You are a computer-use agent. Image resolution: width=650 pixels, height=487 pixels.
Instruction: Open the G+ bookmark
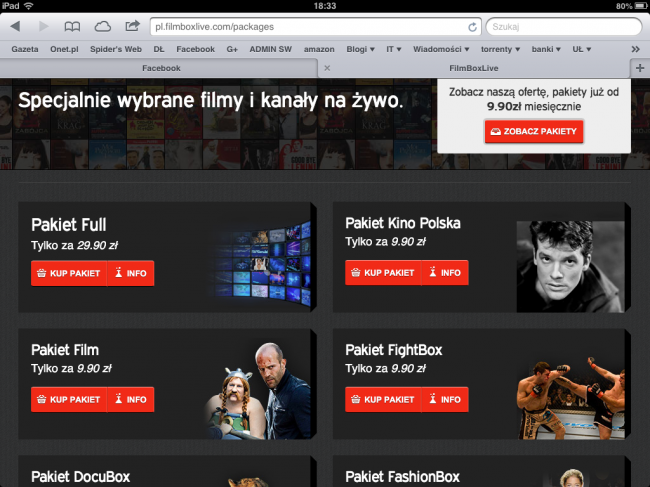(232, 49)
